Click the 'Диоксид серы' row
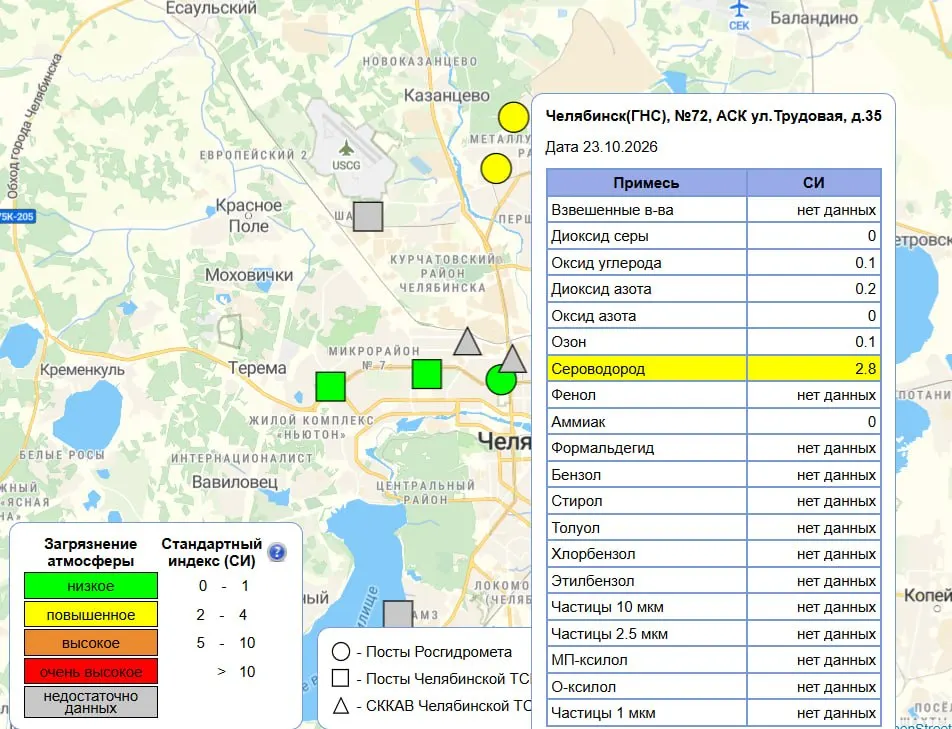This screenshot has width=952, height=729. 714,236
